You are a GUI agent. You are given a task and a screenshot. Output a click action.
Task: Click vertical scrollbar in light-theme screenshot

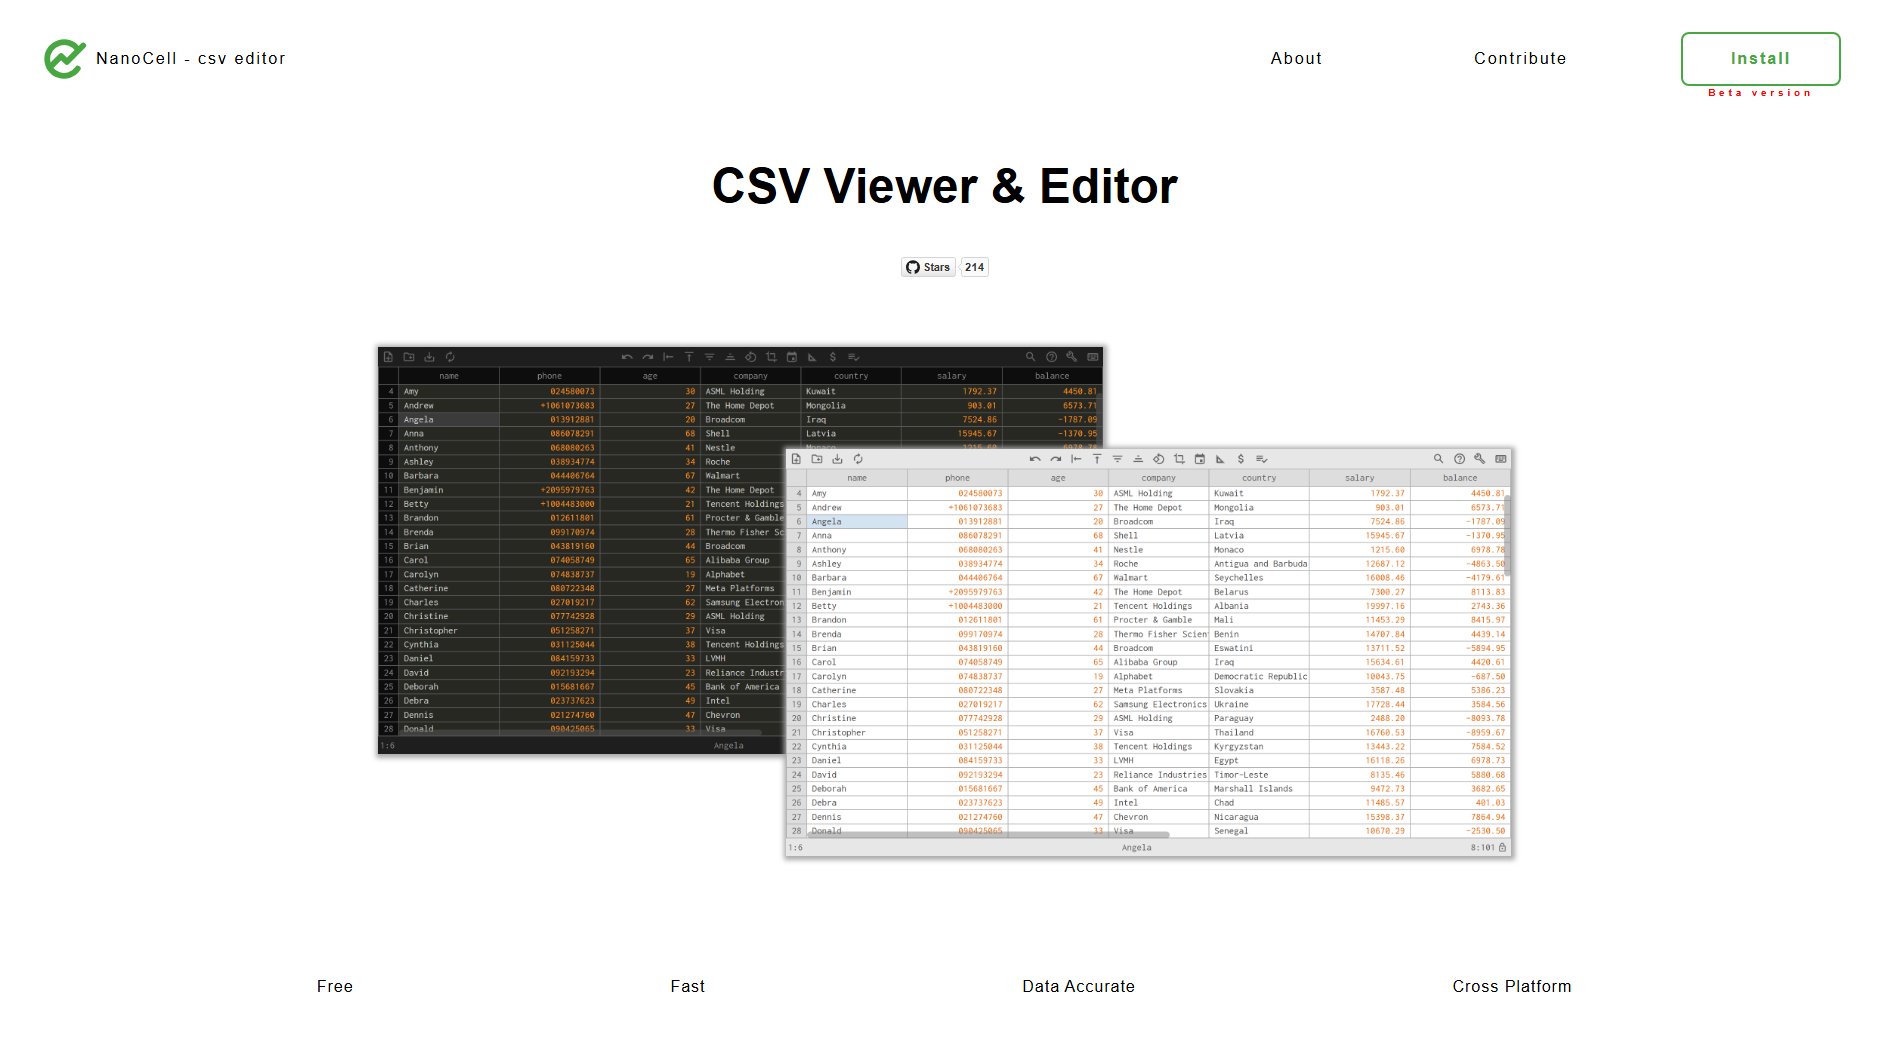pyautogui.click(x=1507, y=535)
